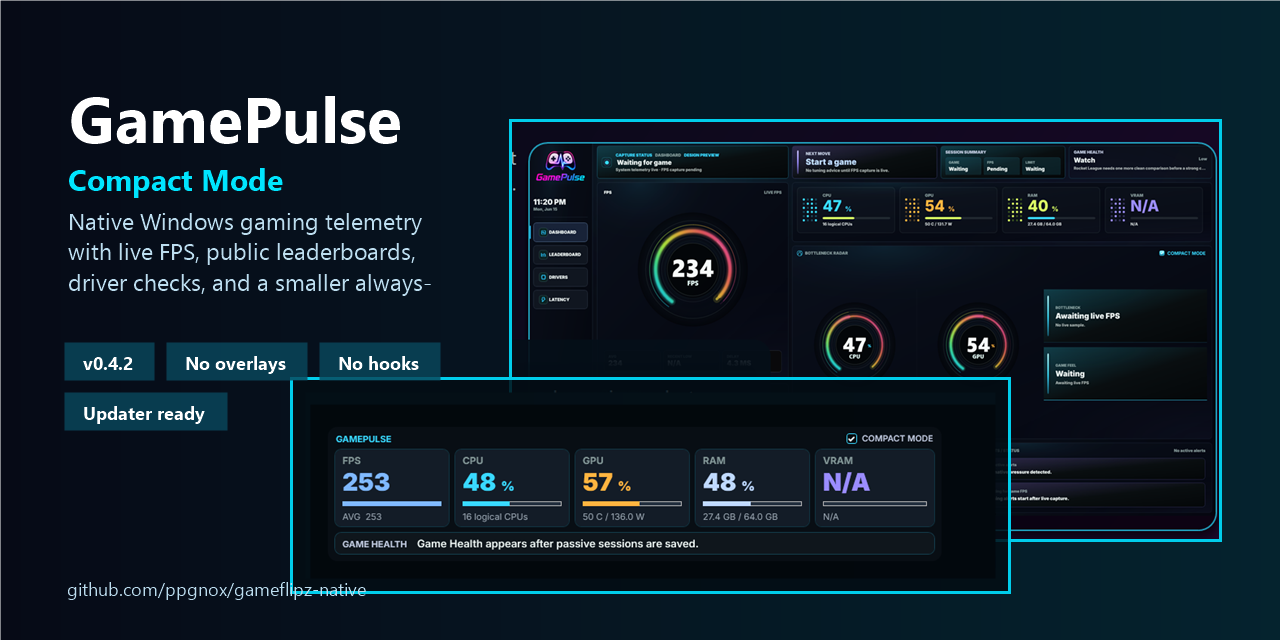
Task: Switch to the Design Preview tab
Action: point(703,155)
